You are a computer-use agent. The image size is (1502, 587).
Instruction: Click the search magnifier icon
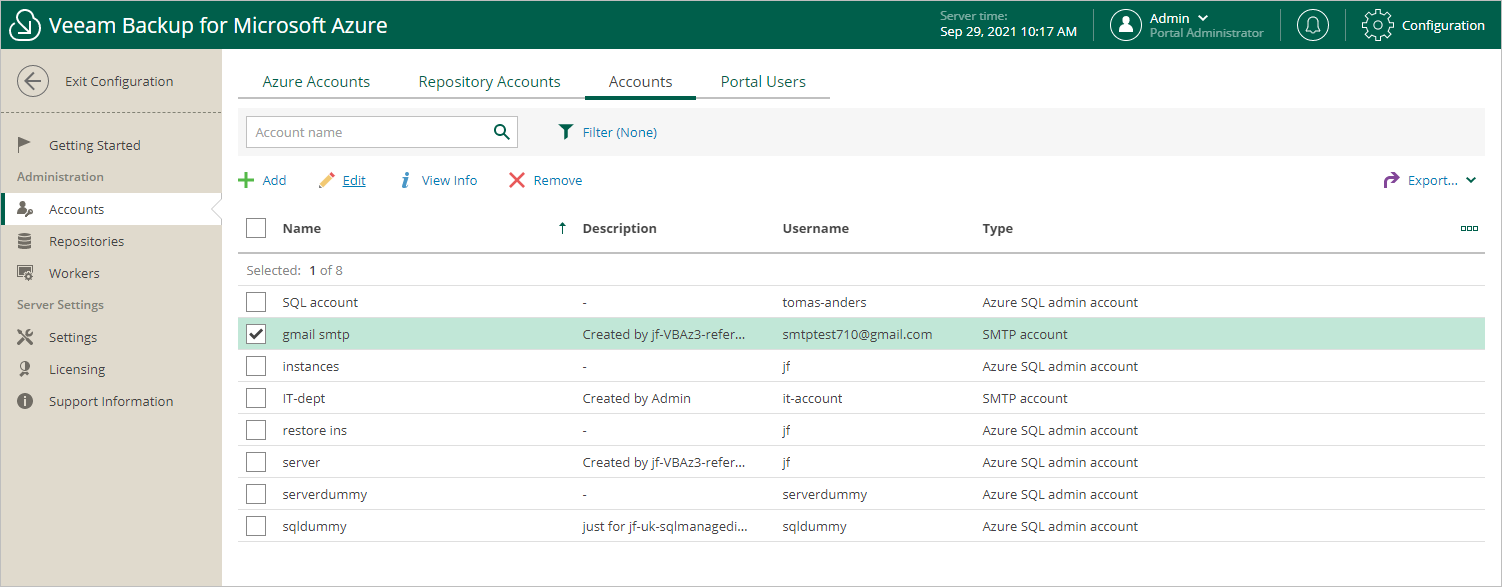502,132
